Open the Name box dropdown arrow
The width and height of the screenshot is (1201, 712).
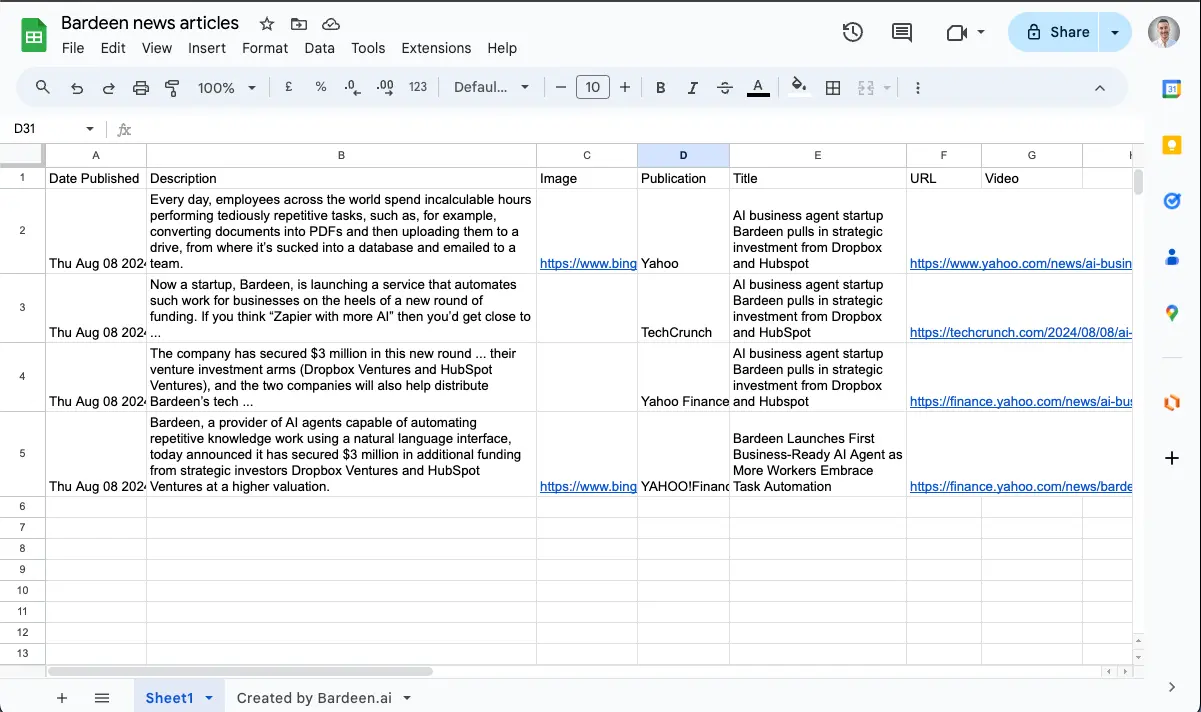point(90,129)
